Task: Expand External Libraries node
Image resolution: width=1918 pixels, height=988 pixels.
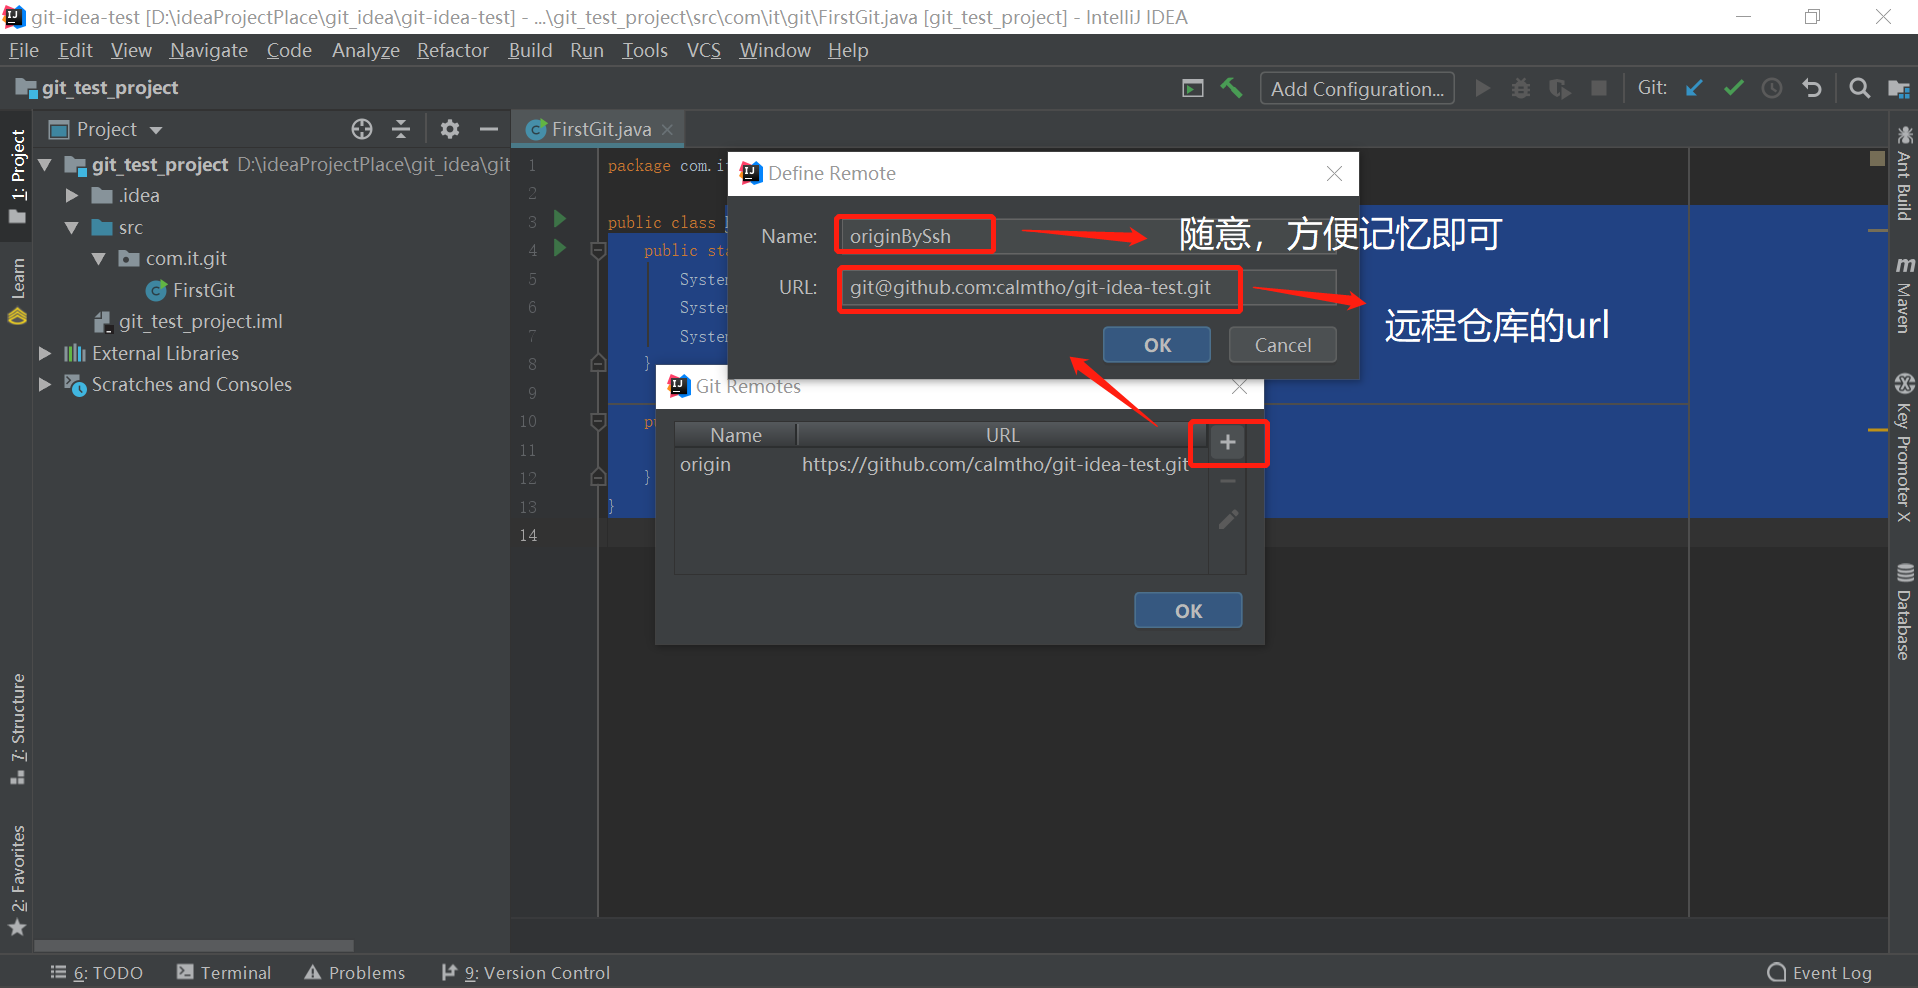Action: click(45, 353)
